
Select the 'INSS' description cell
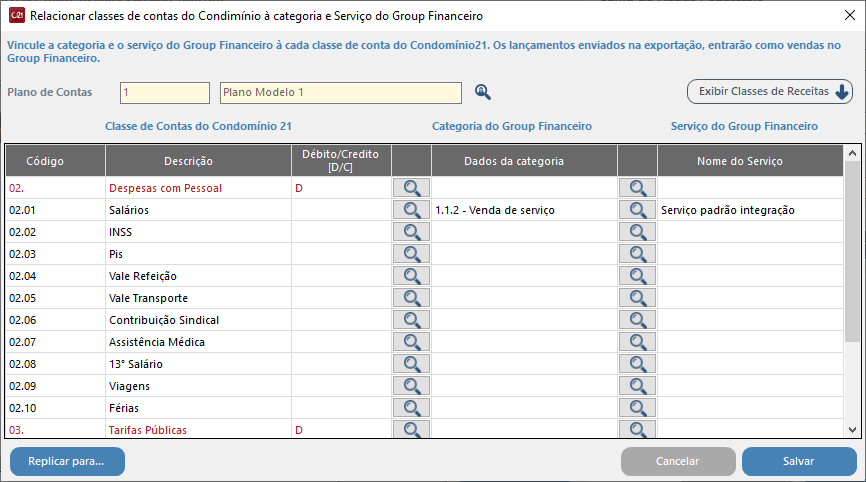198,232
